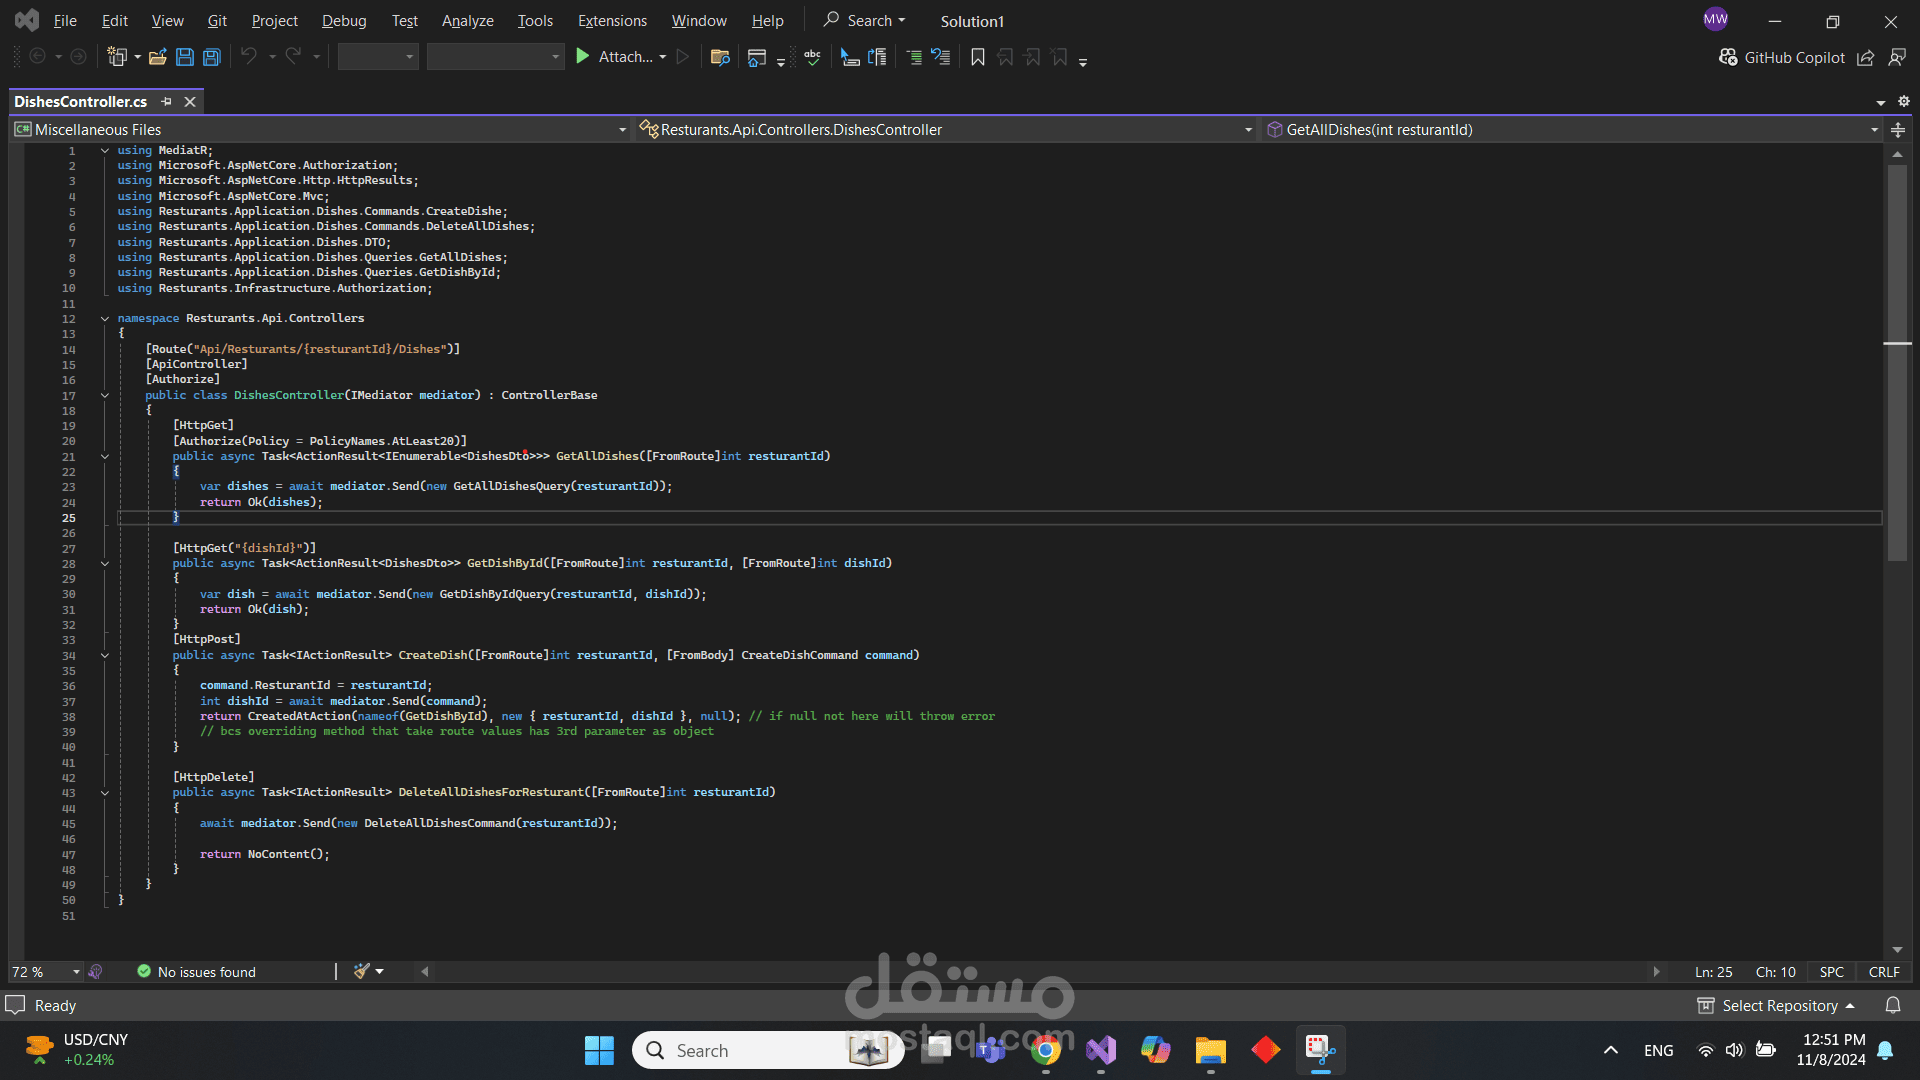1920x1080 pixels.
Task: Click the green Attach start arrow
Action: point(583,57)
